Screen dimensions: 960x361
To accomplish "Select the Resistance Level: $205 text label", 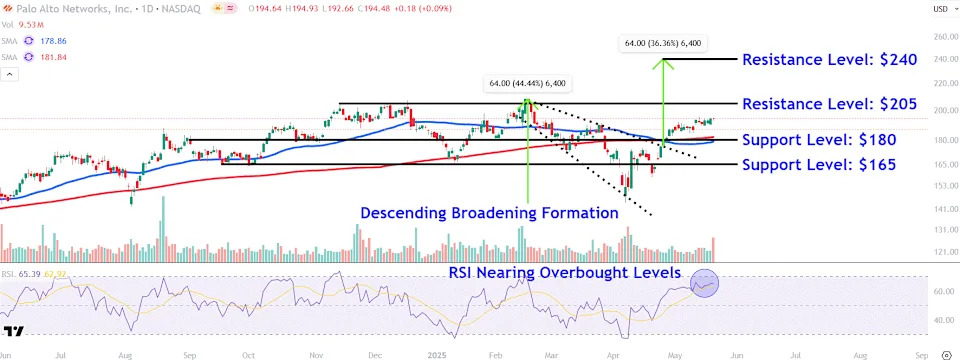I will pyautogui.click(x=830, y=104).
